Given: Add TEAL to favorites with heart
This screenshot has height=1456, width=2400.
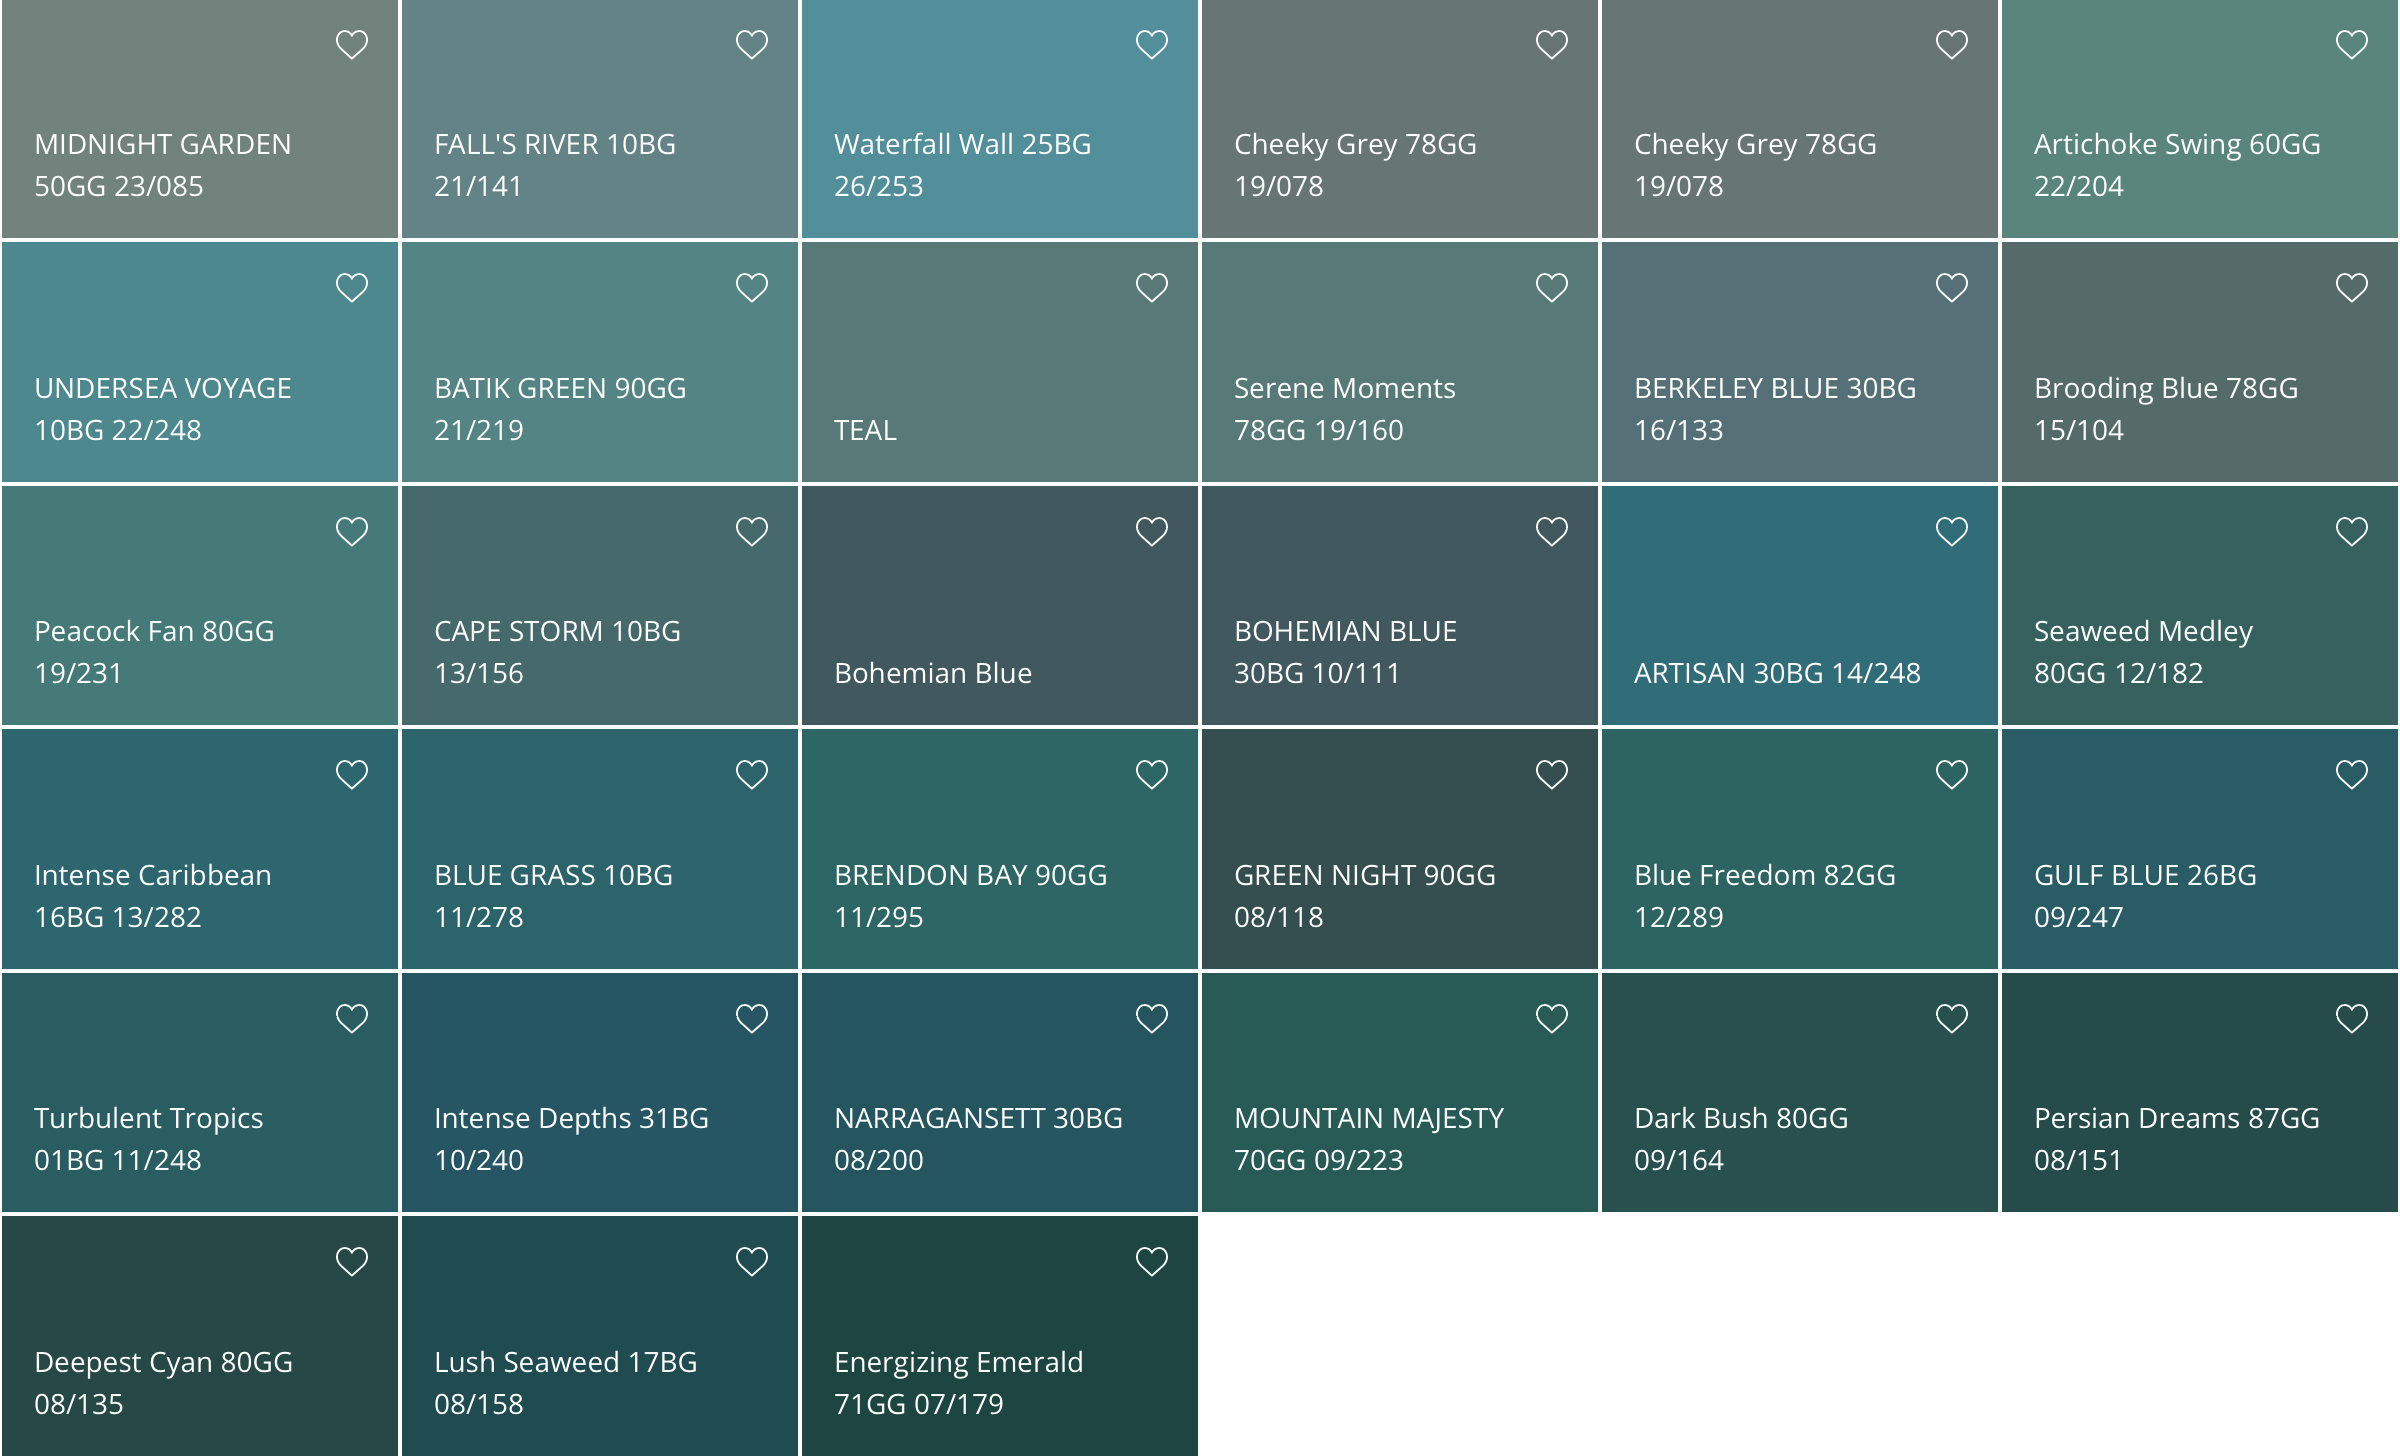Looking at the screenshot, I should pos(1152,288).
